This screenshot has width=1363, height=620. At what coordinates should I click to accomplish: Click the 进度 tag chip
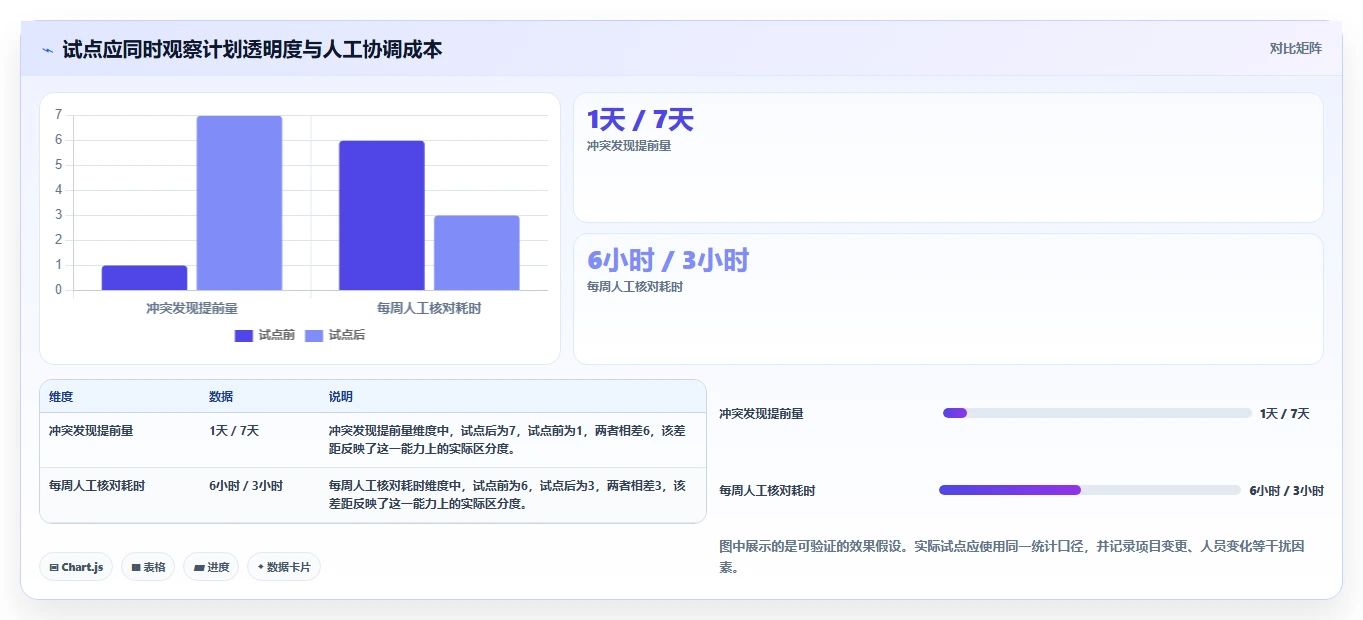tap(211, 567)
